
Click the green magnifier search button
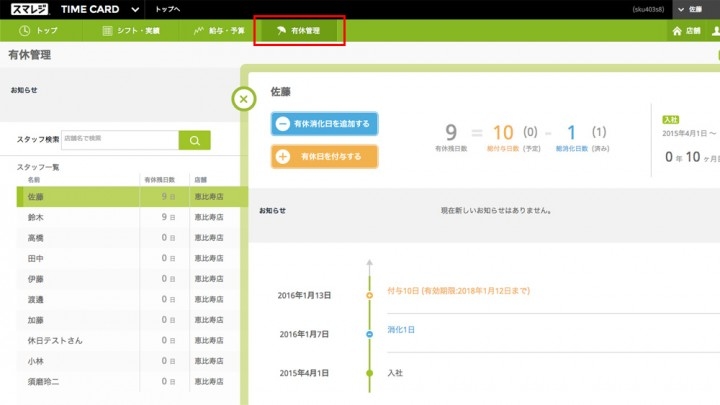coord(194,140)
